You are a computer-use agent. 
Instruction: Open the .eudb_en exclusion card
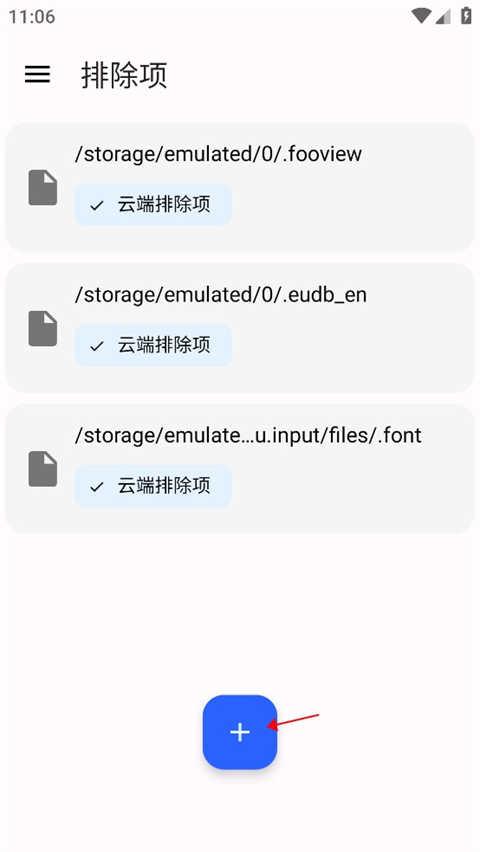click(240, 328)
